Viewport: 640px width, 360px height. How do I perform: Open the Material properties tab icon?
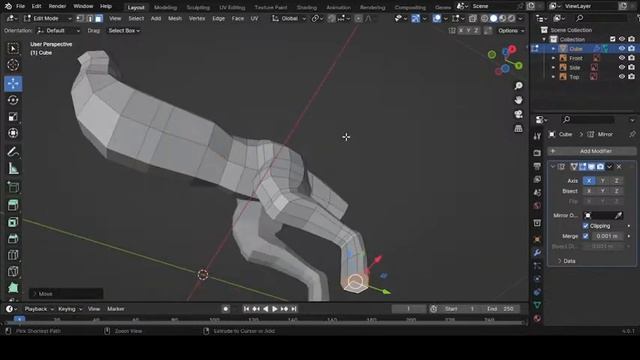[537, 318]
